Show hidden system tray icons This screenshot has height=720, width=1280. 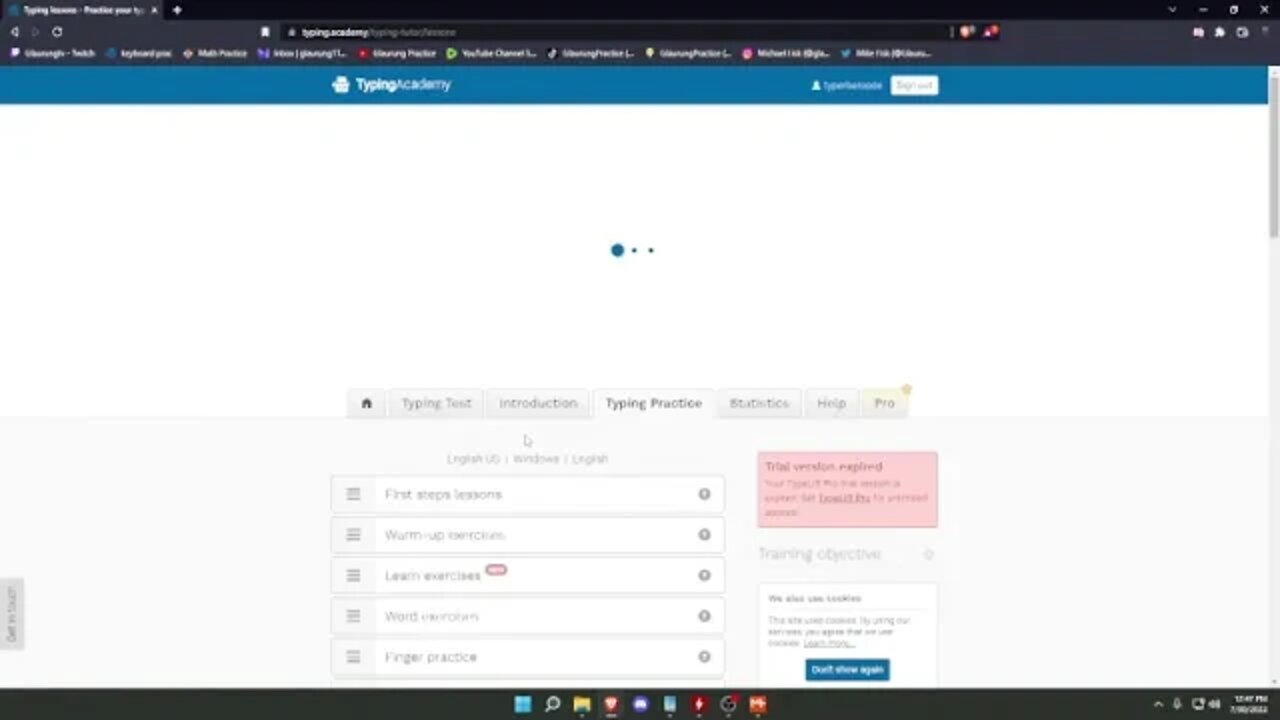1158,704
